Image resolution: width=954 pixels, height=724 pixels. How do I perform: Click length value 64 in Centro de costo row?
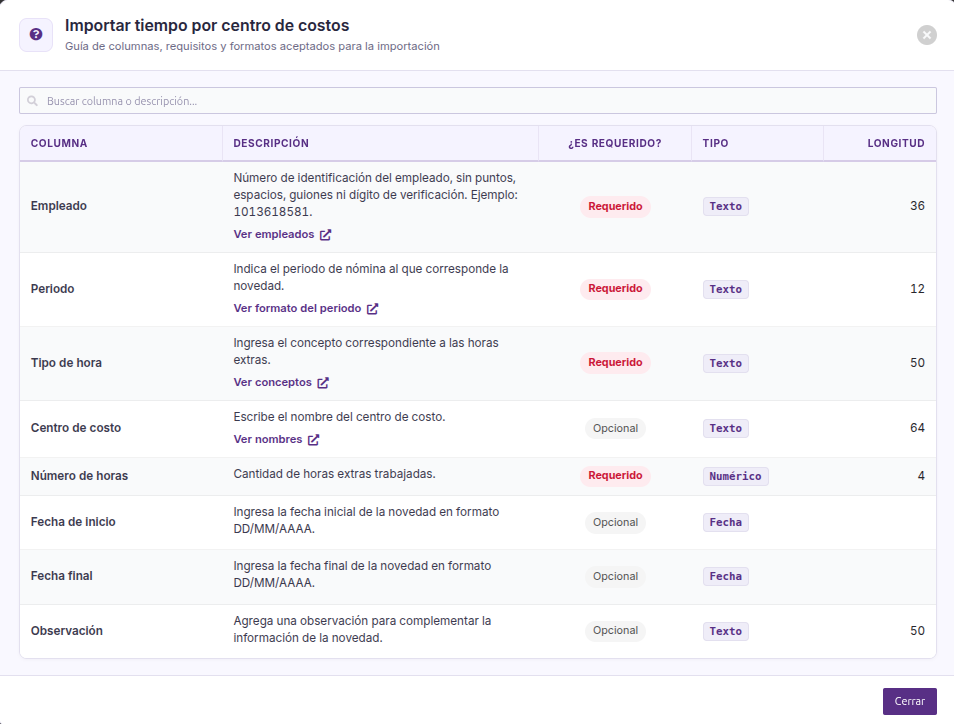pos(917,428)
